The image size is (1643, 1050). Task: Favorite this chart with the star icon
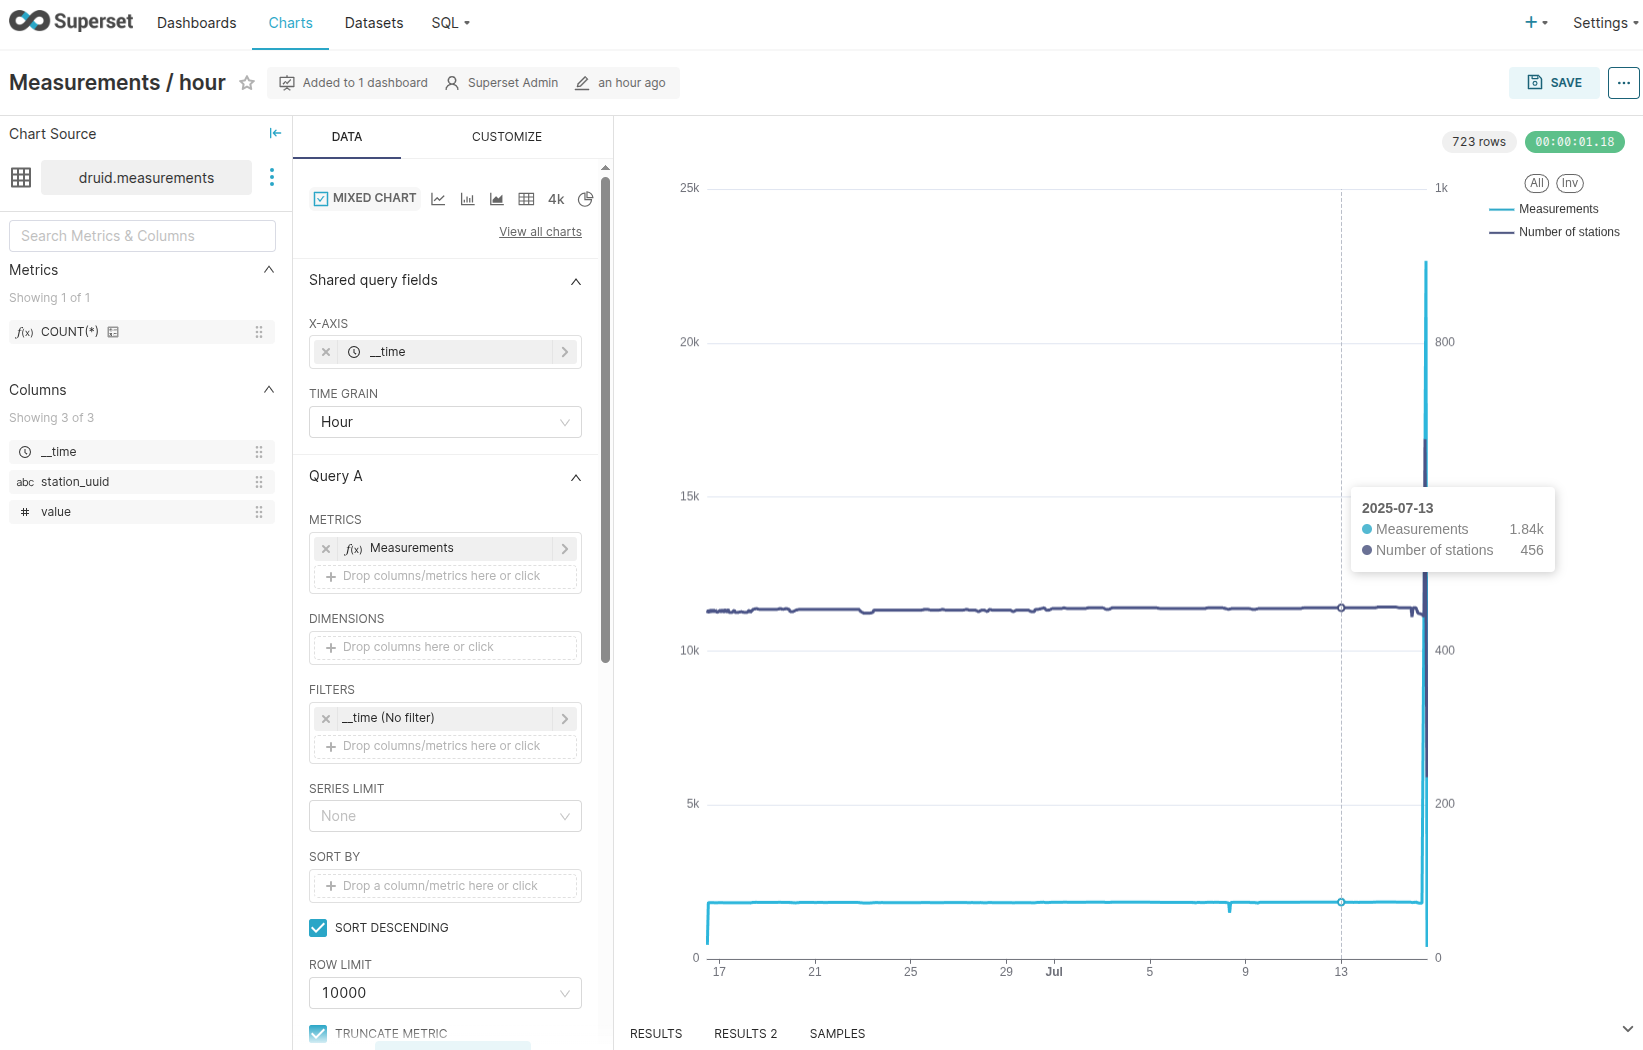(247, 83)
